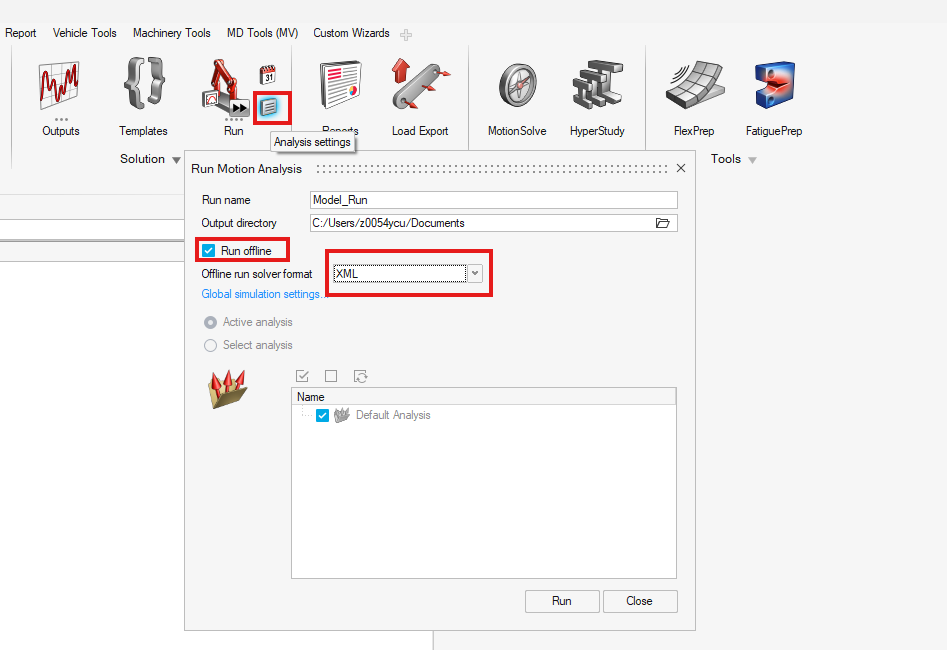The height and width of the screenshot is (650, 947).
Task: Open the Report ribbon tab
Action: (x=21, y=33)
